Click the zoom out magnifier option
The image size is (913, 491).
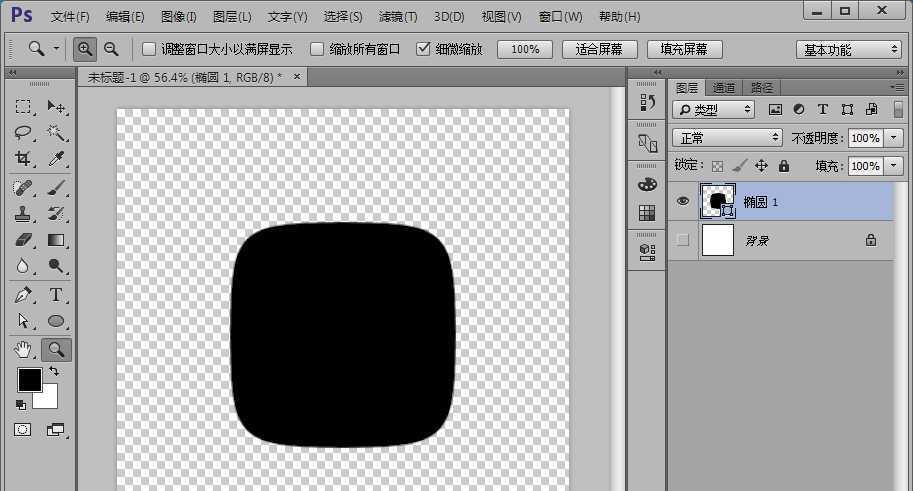coord(111,49)
